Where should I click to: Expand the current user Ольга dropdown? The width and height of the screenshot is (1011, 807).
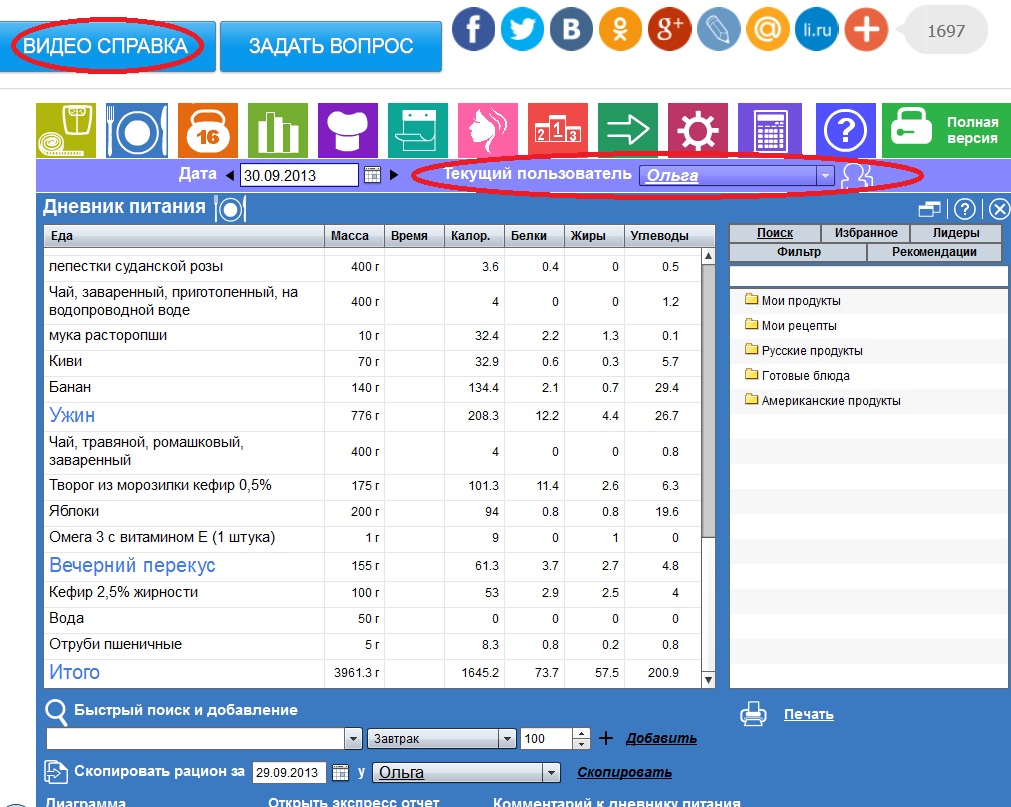pyautogui.click(x=824, y=176)
